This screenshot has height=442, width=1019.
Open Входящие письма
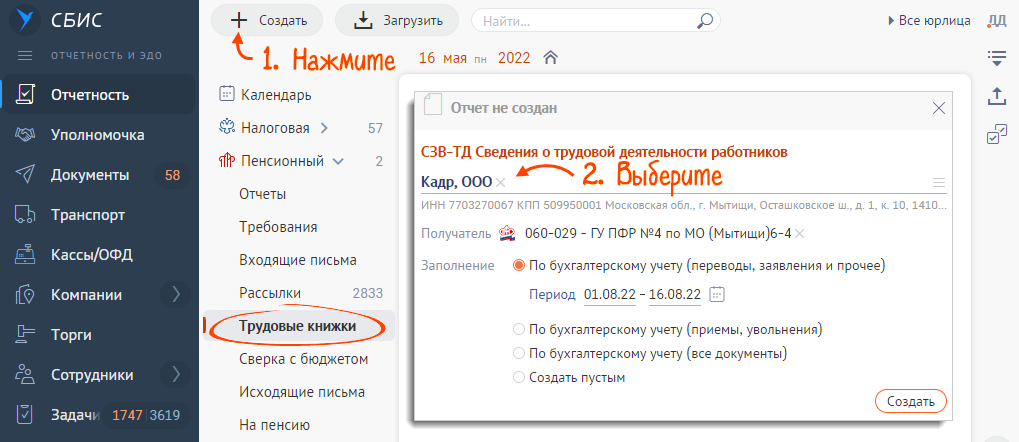298,260
